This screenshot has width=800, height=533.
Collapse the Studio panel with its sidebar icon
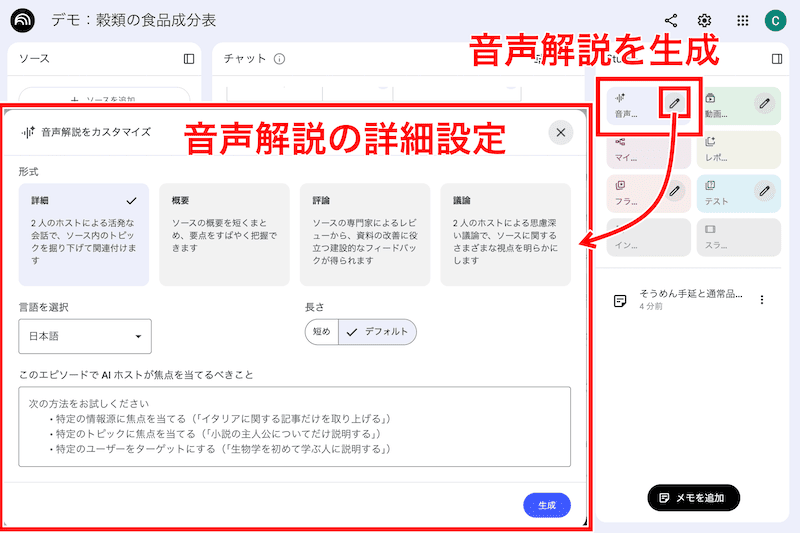(777, 59)
